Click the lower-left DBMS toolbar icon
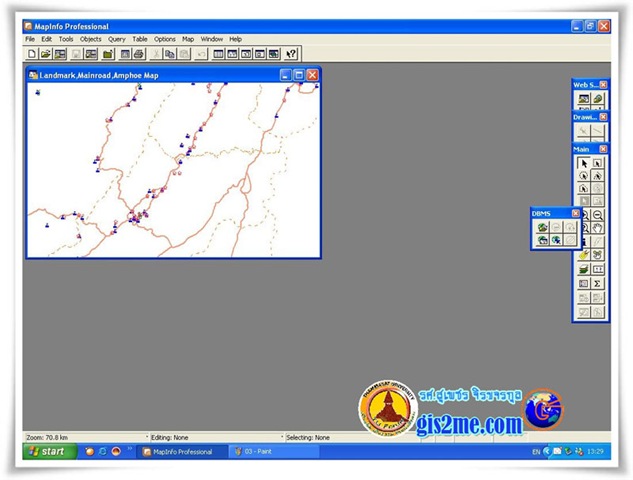This screenshot has height=480, width=633. (542, 240)
